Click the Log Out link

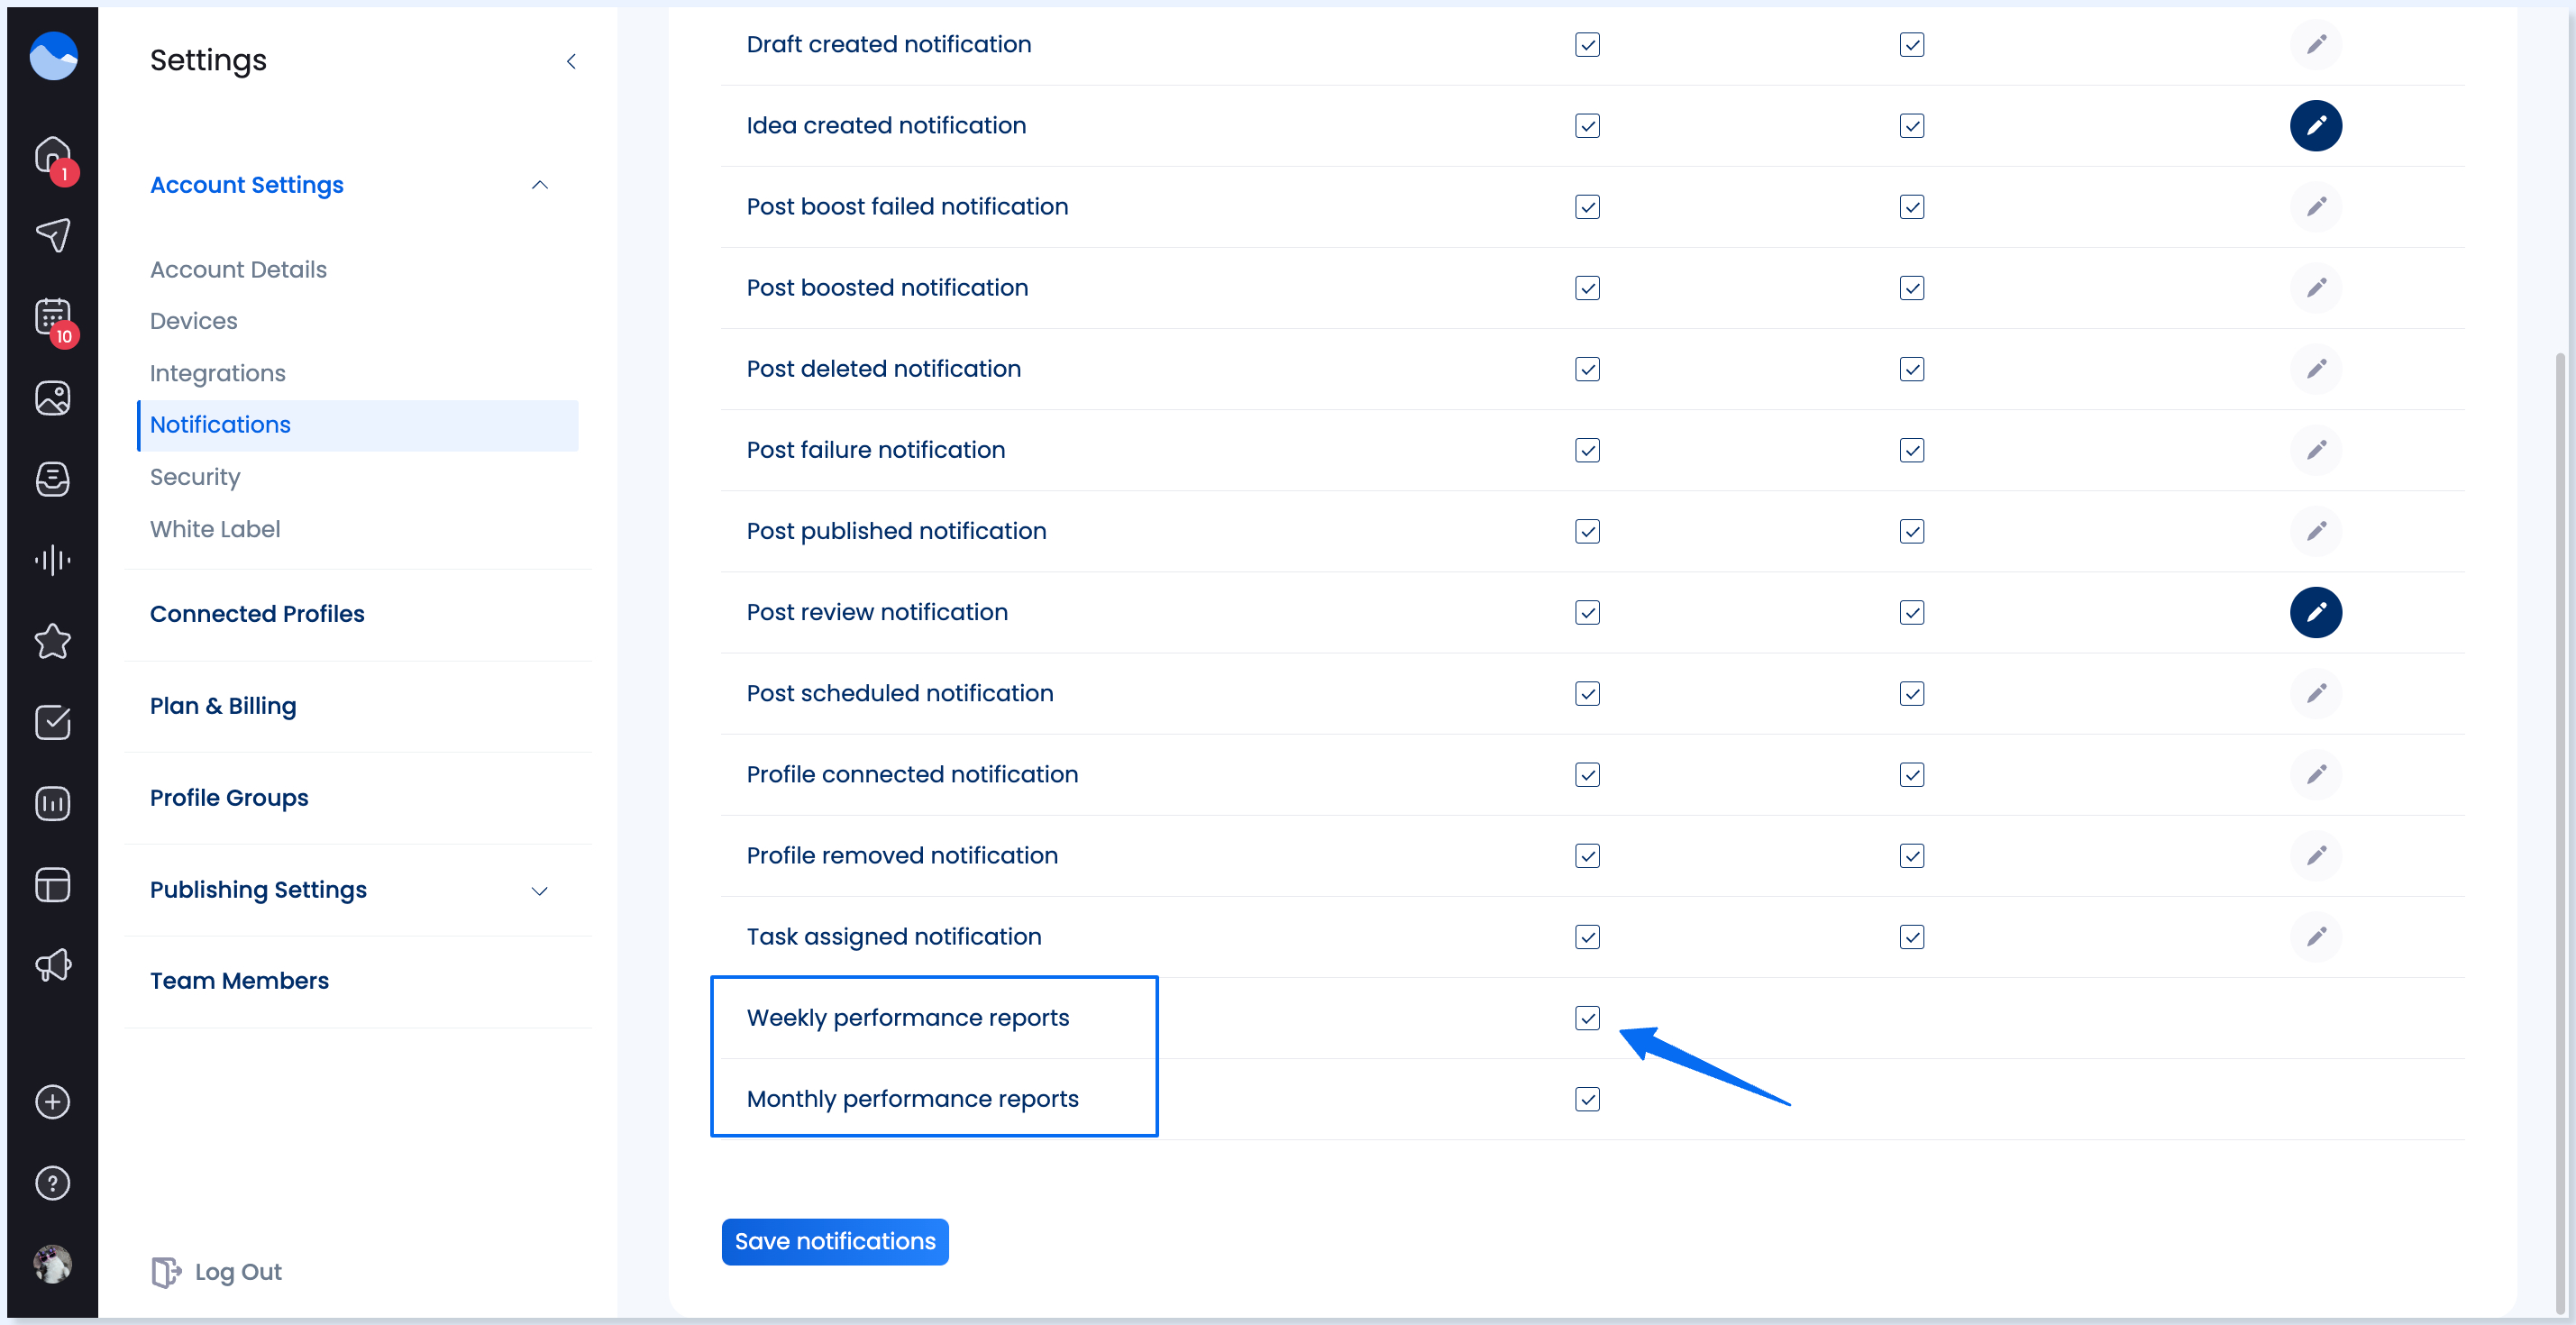tap(218, 1272)
